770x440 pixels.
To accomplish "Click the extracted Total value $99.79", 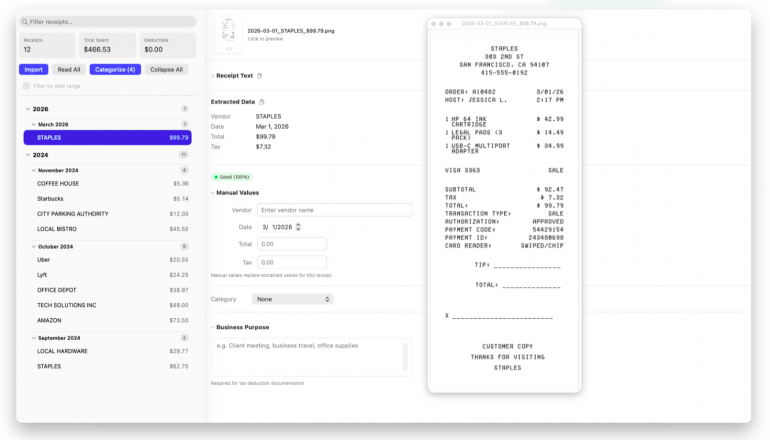I will coord(266,137).
